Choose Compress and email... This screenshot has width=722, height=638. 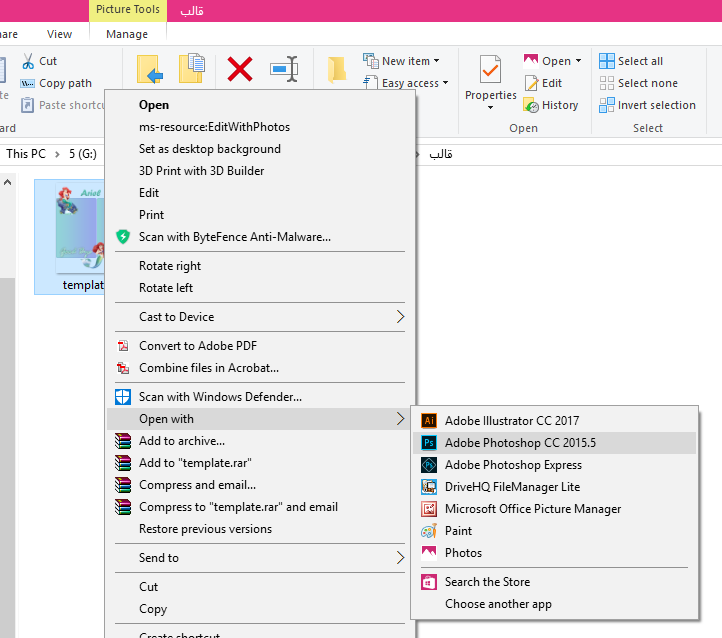260,485
